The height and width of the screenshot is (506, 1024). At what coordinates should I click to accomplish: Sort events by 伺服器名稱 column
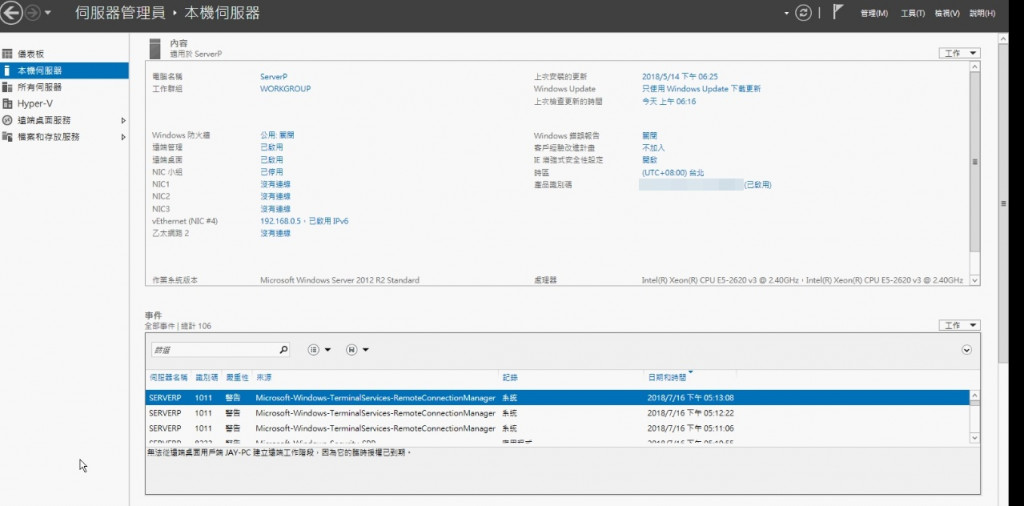(168, 377)
